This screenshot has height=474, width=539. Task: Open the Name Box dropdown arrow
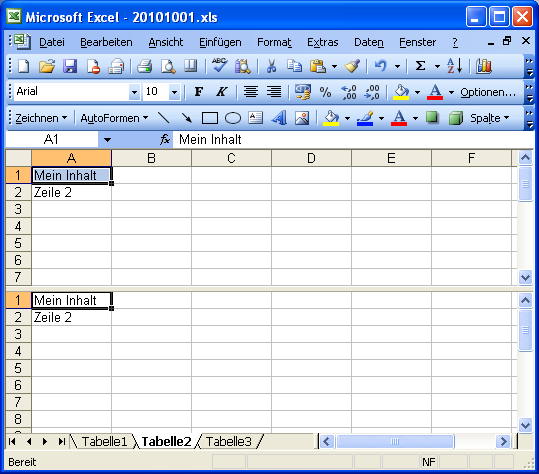click(107, 140)
